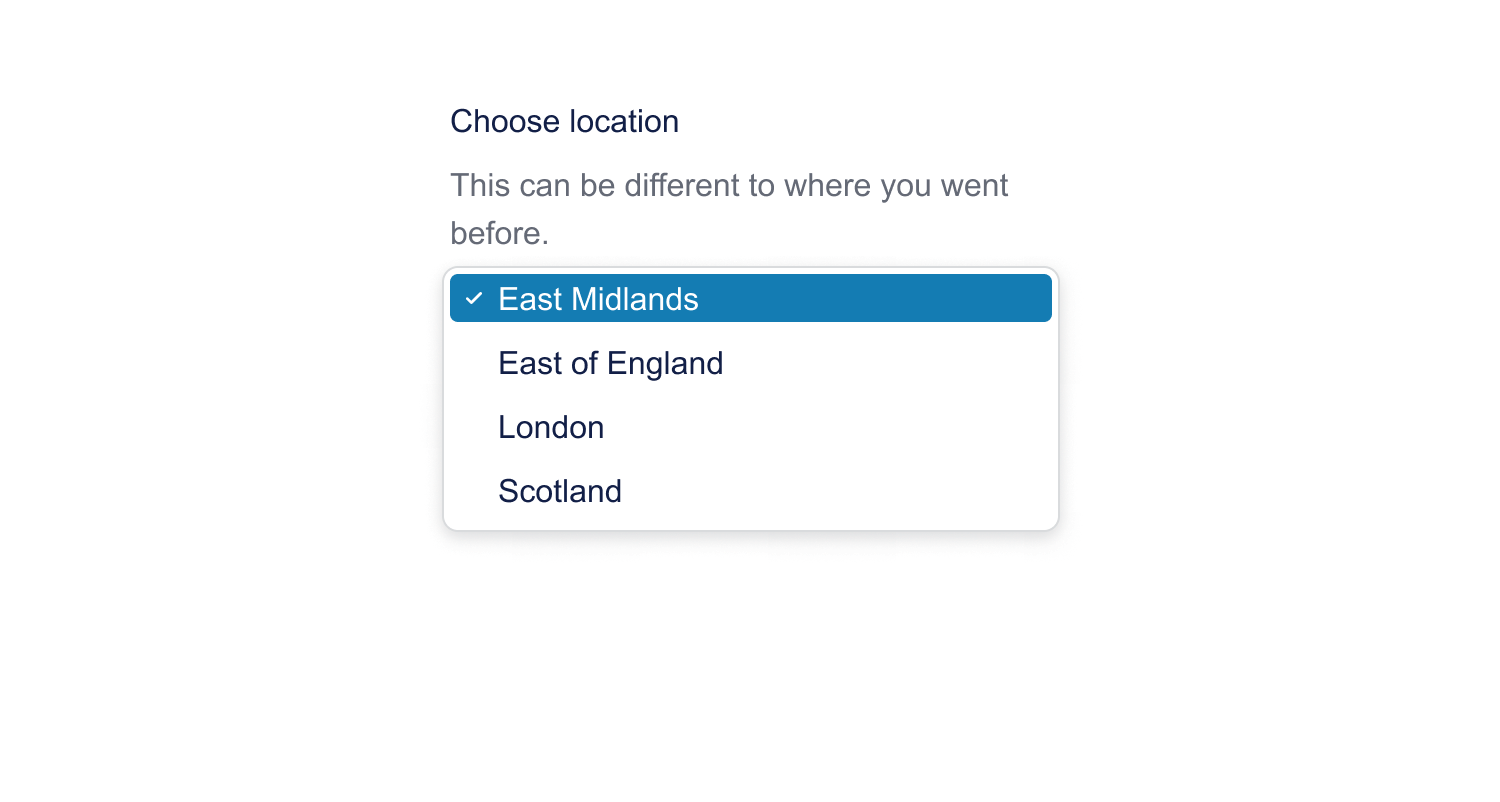
Task: Click the currently highlighted East Midlands row
Action: (x=750, y=297)
